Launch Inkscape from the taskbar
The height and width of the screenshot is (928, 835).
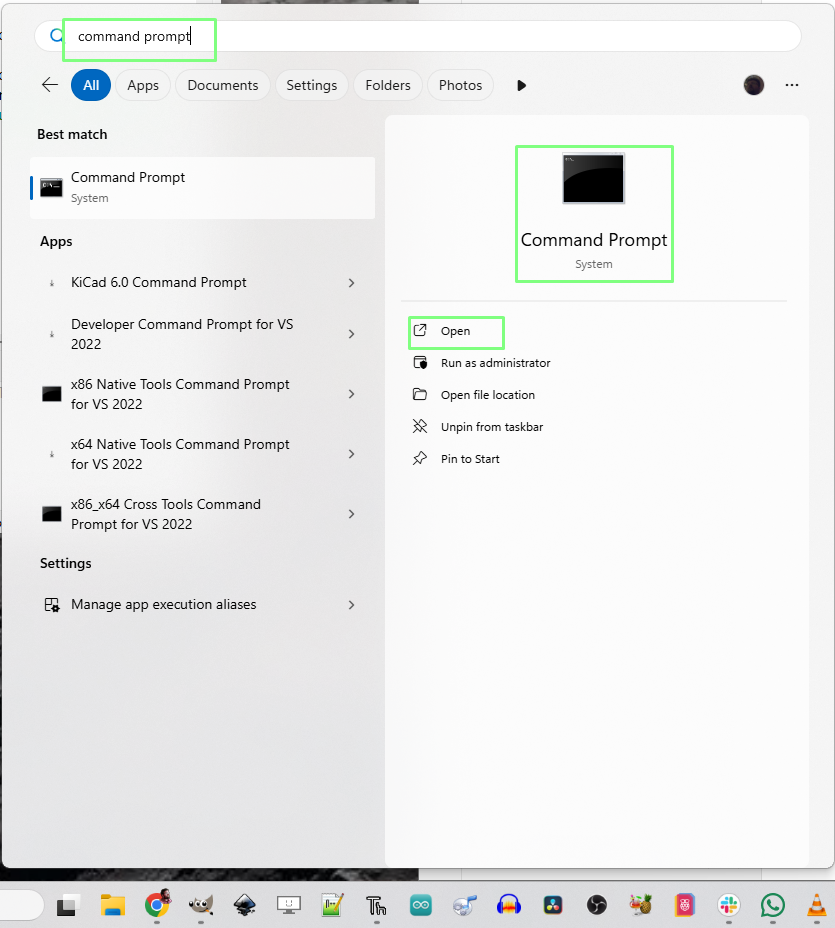(244, 904)
